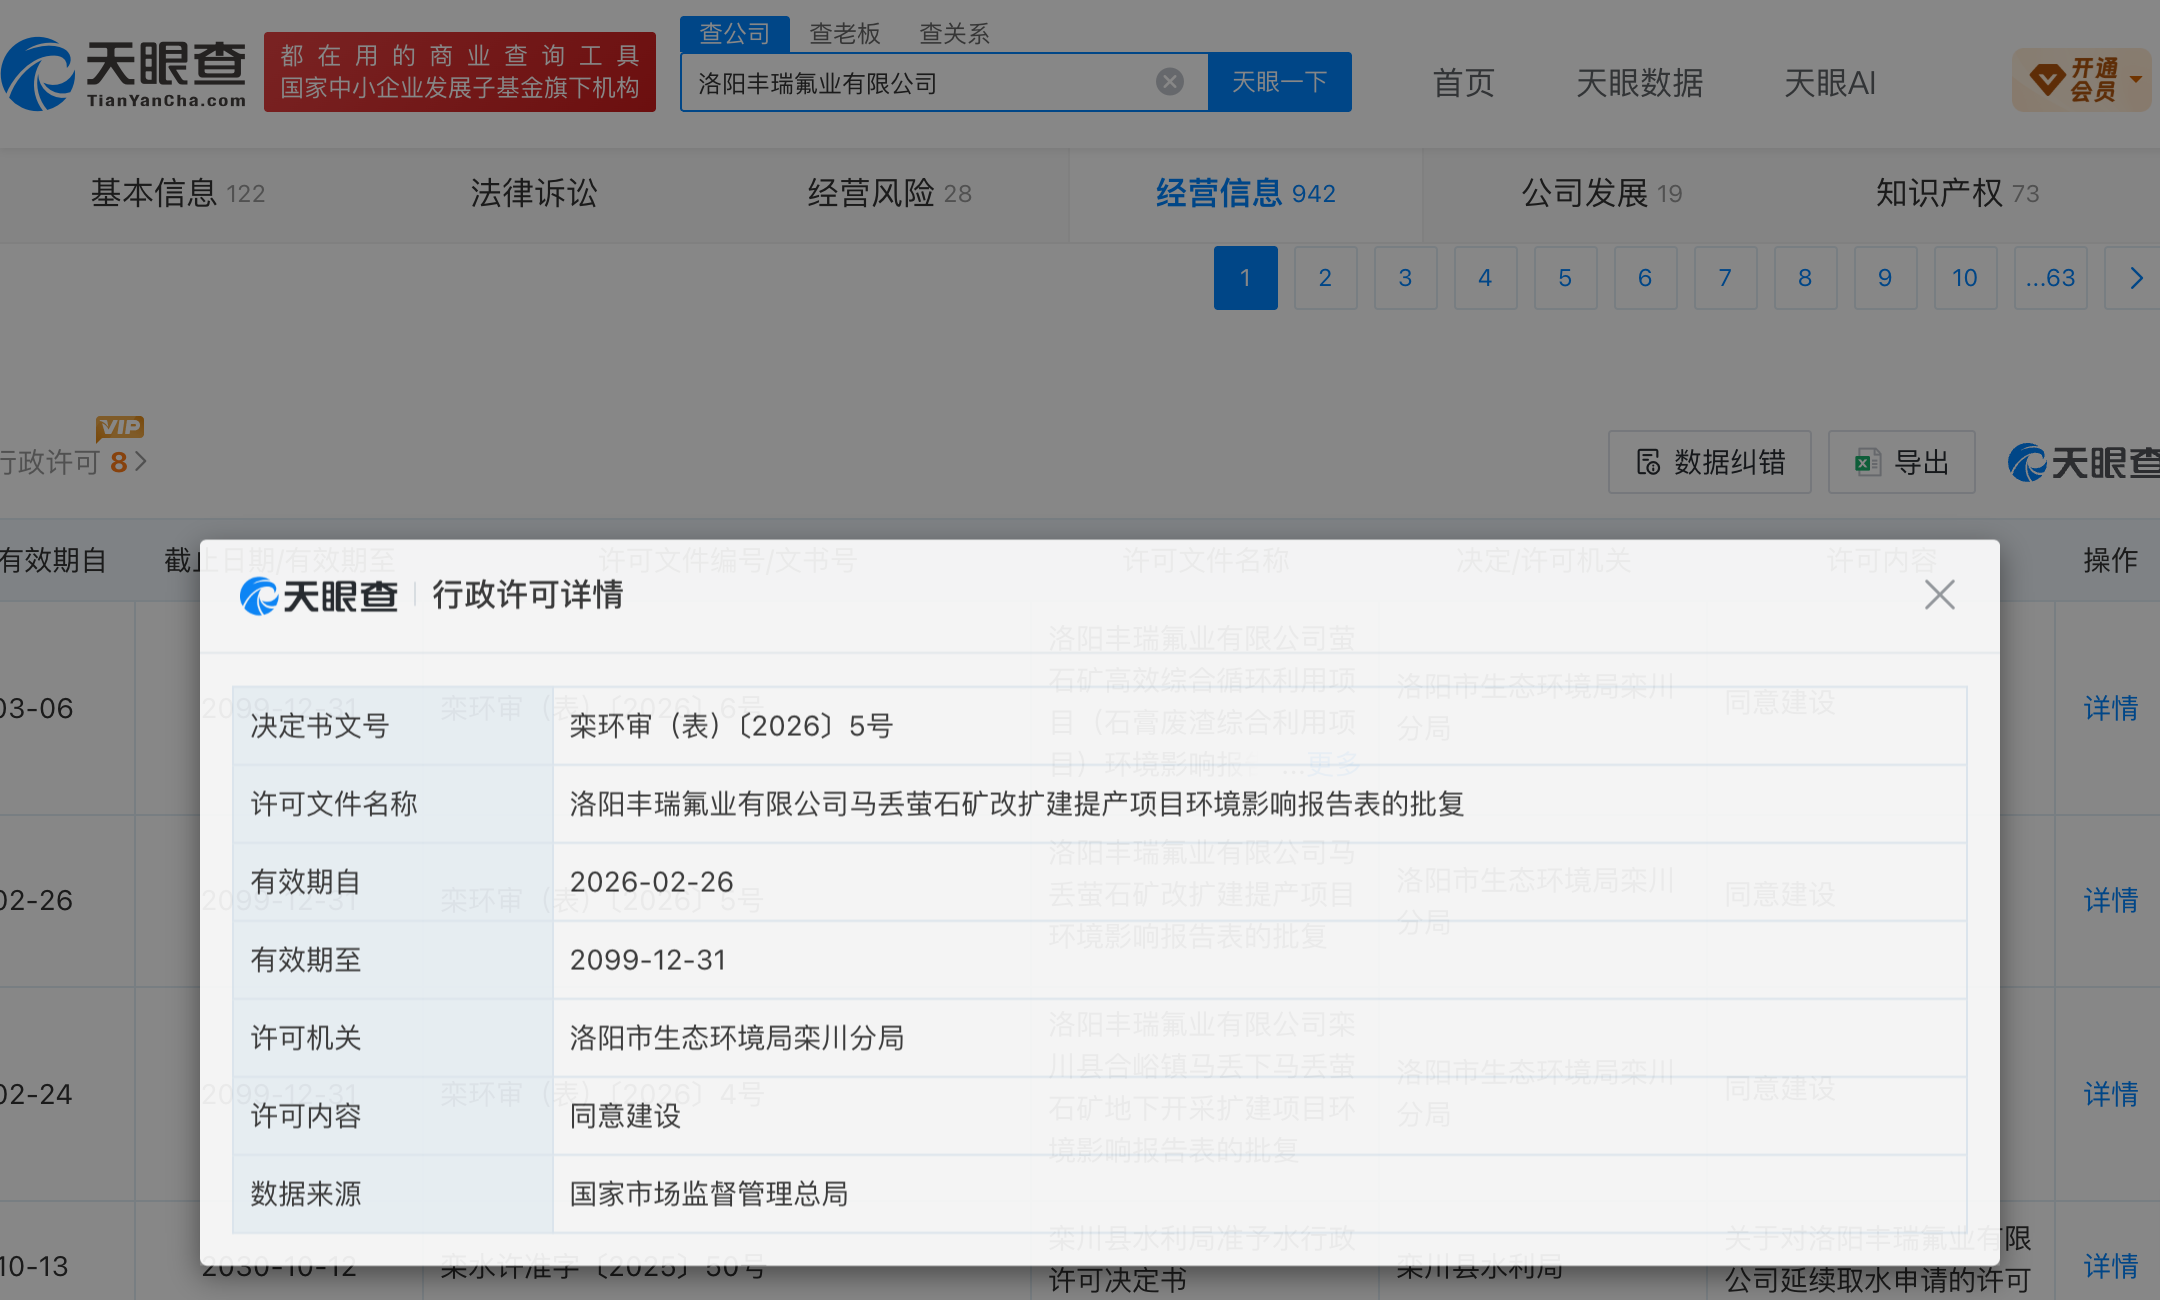The height and width of the screenshot is (1300, 2160).
Task: Select the 知识产权 73 tab
Action: [x=1957, y=193]
